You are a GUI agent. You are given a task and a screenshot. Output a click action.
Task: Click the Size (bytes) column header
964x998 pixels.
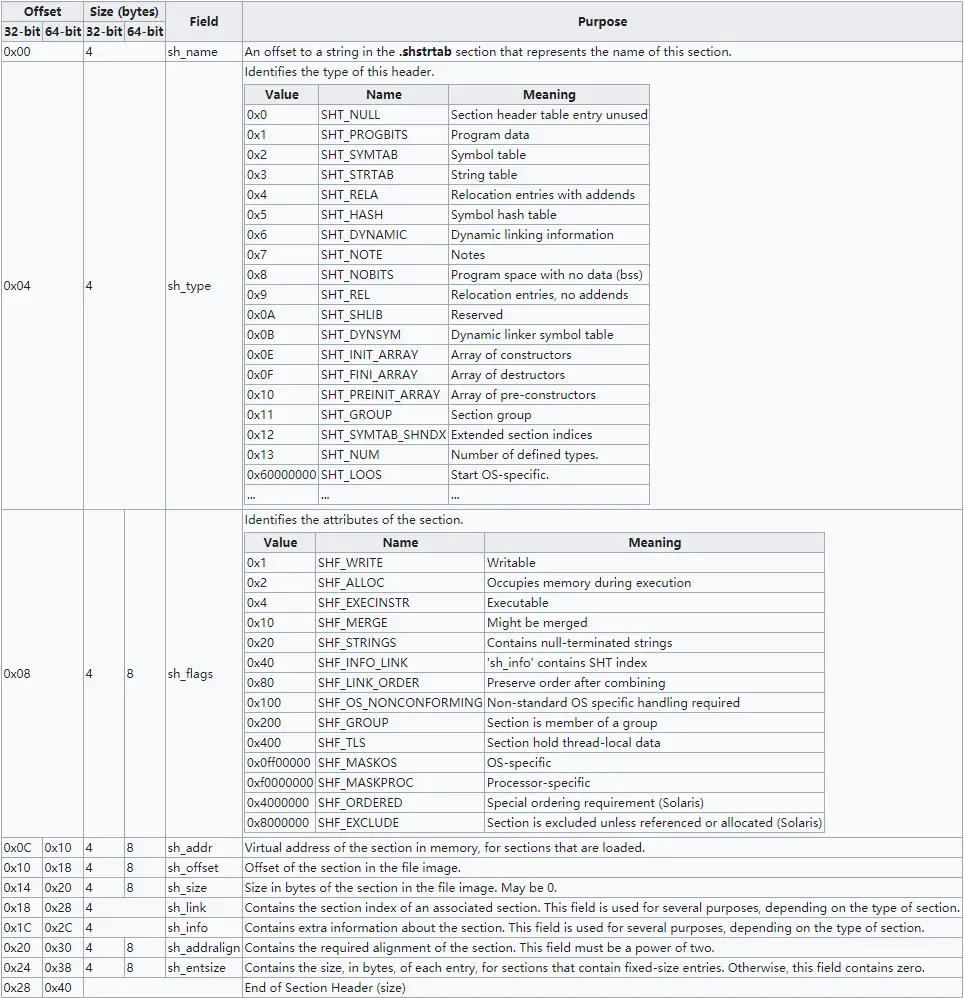point(124,11)
